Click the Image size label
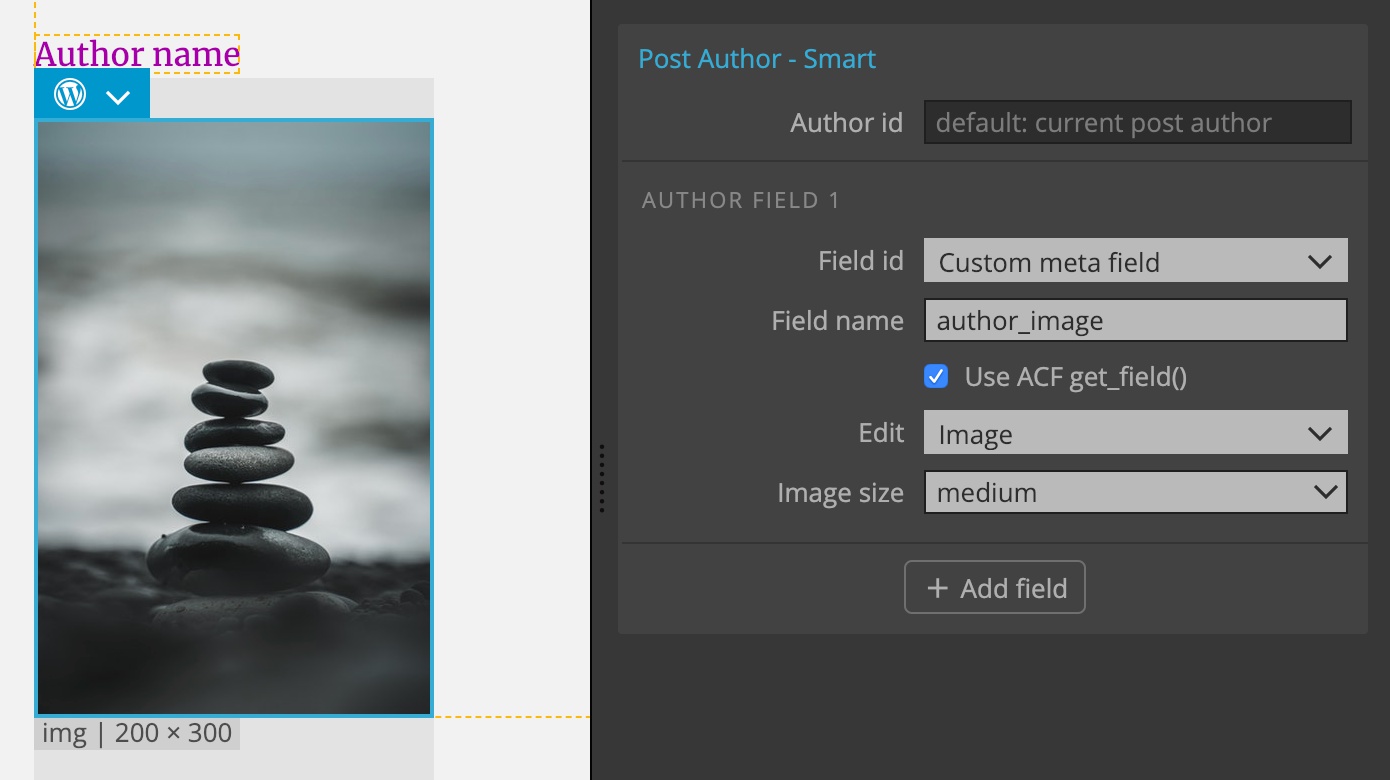Viewport: 1390px width, 780px height. [x=840, y=493]
